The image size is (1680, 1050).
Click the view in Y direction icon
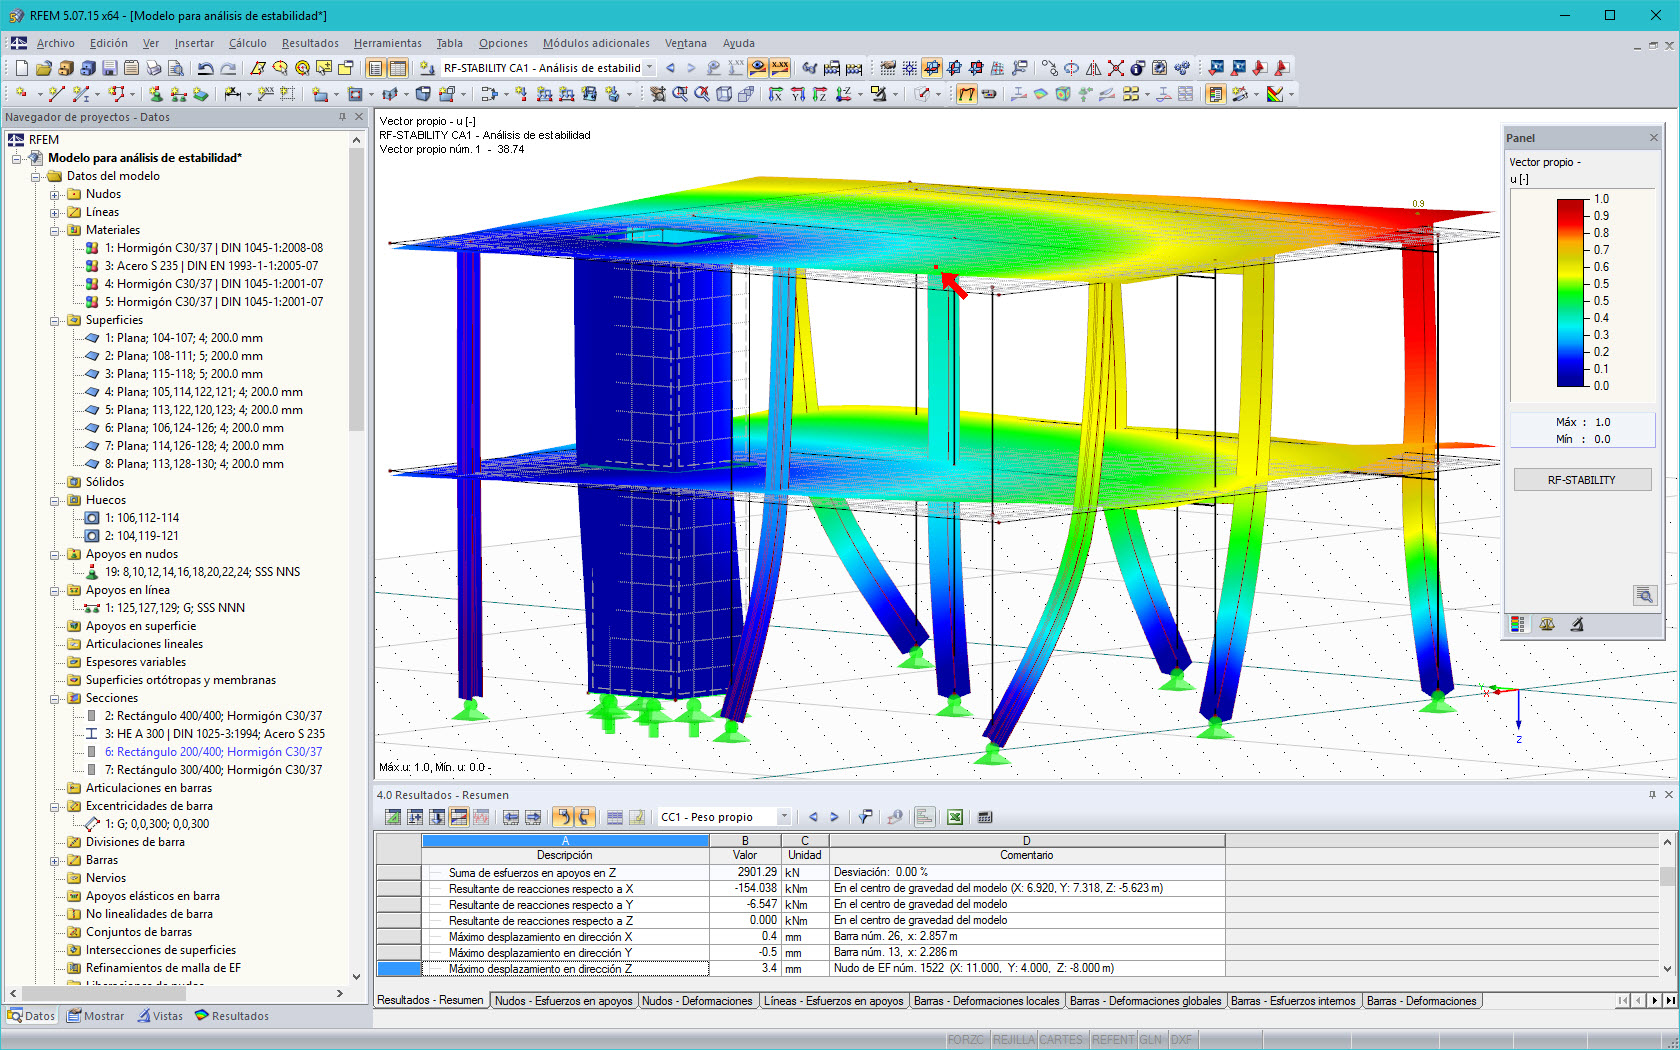(798, 94)
